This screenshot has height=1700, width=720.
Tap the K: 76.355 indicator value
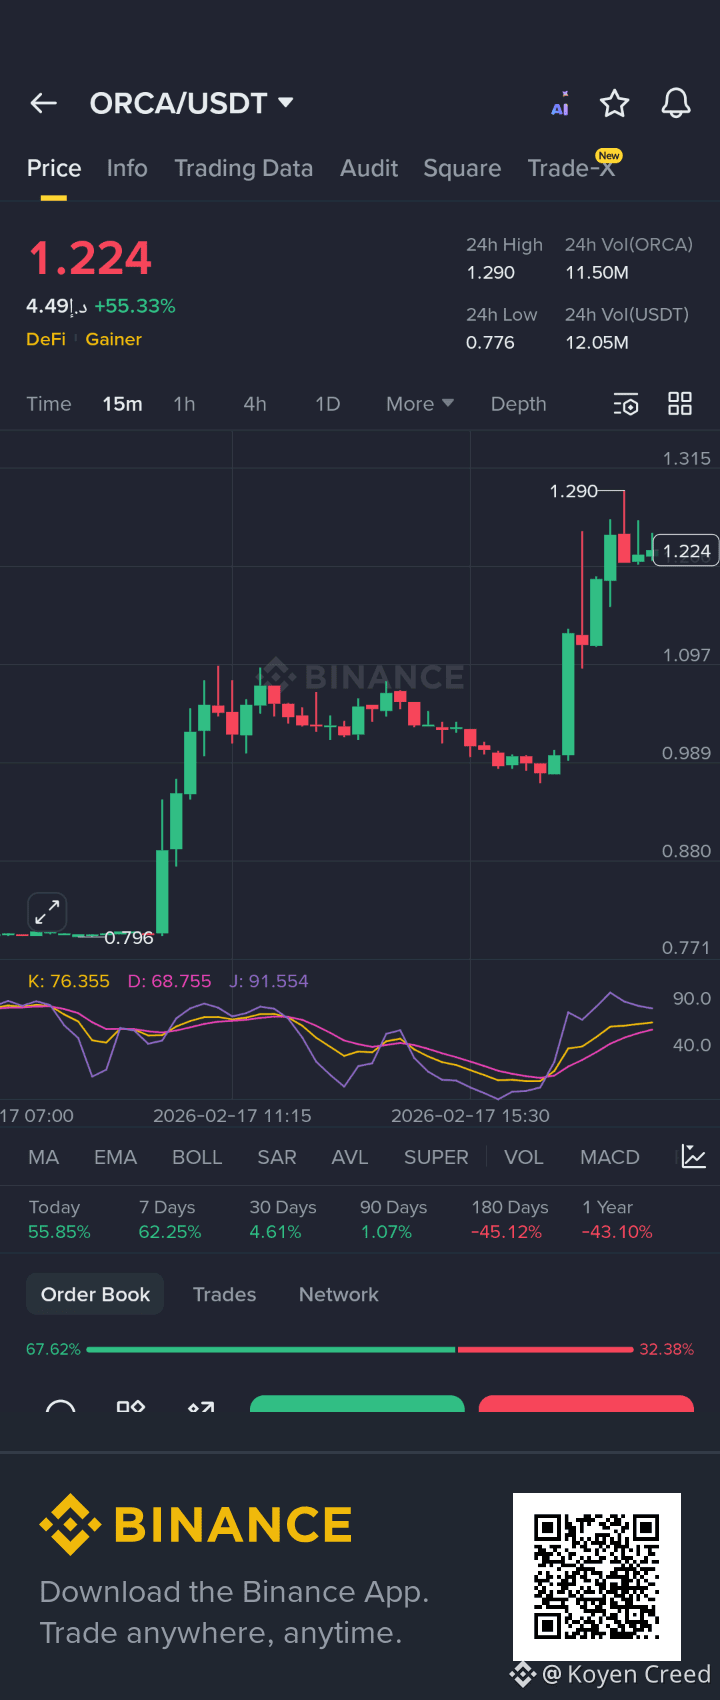(x=69, y=981)
